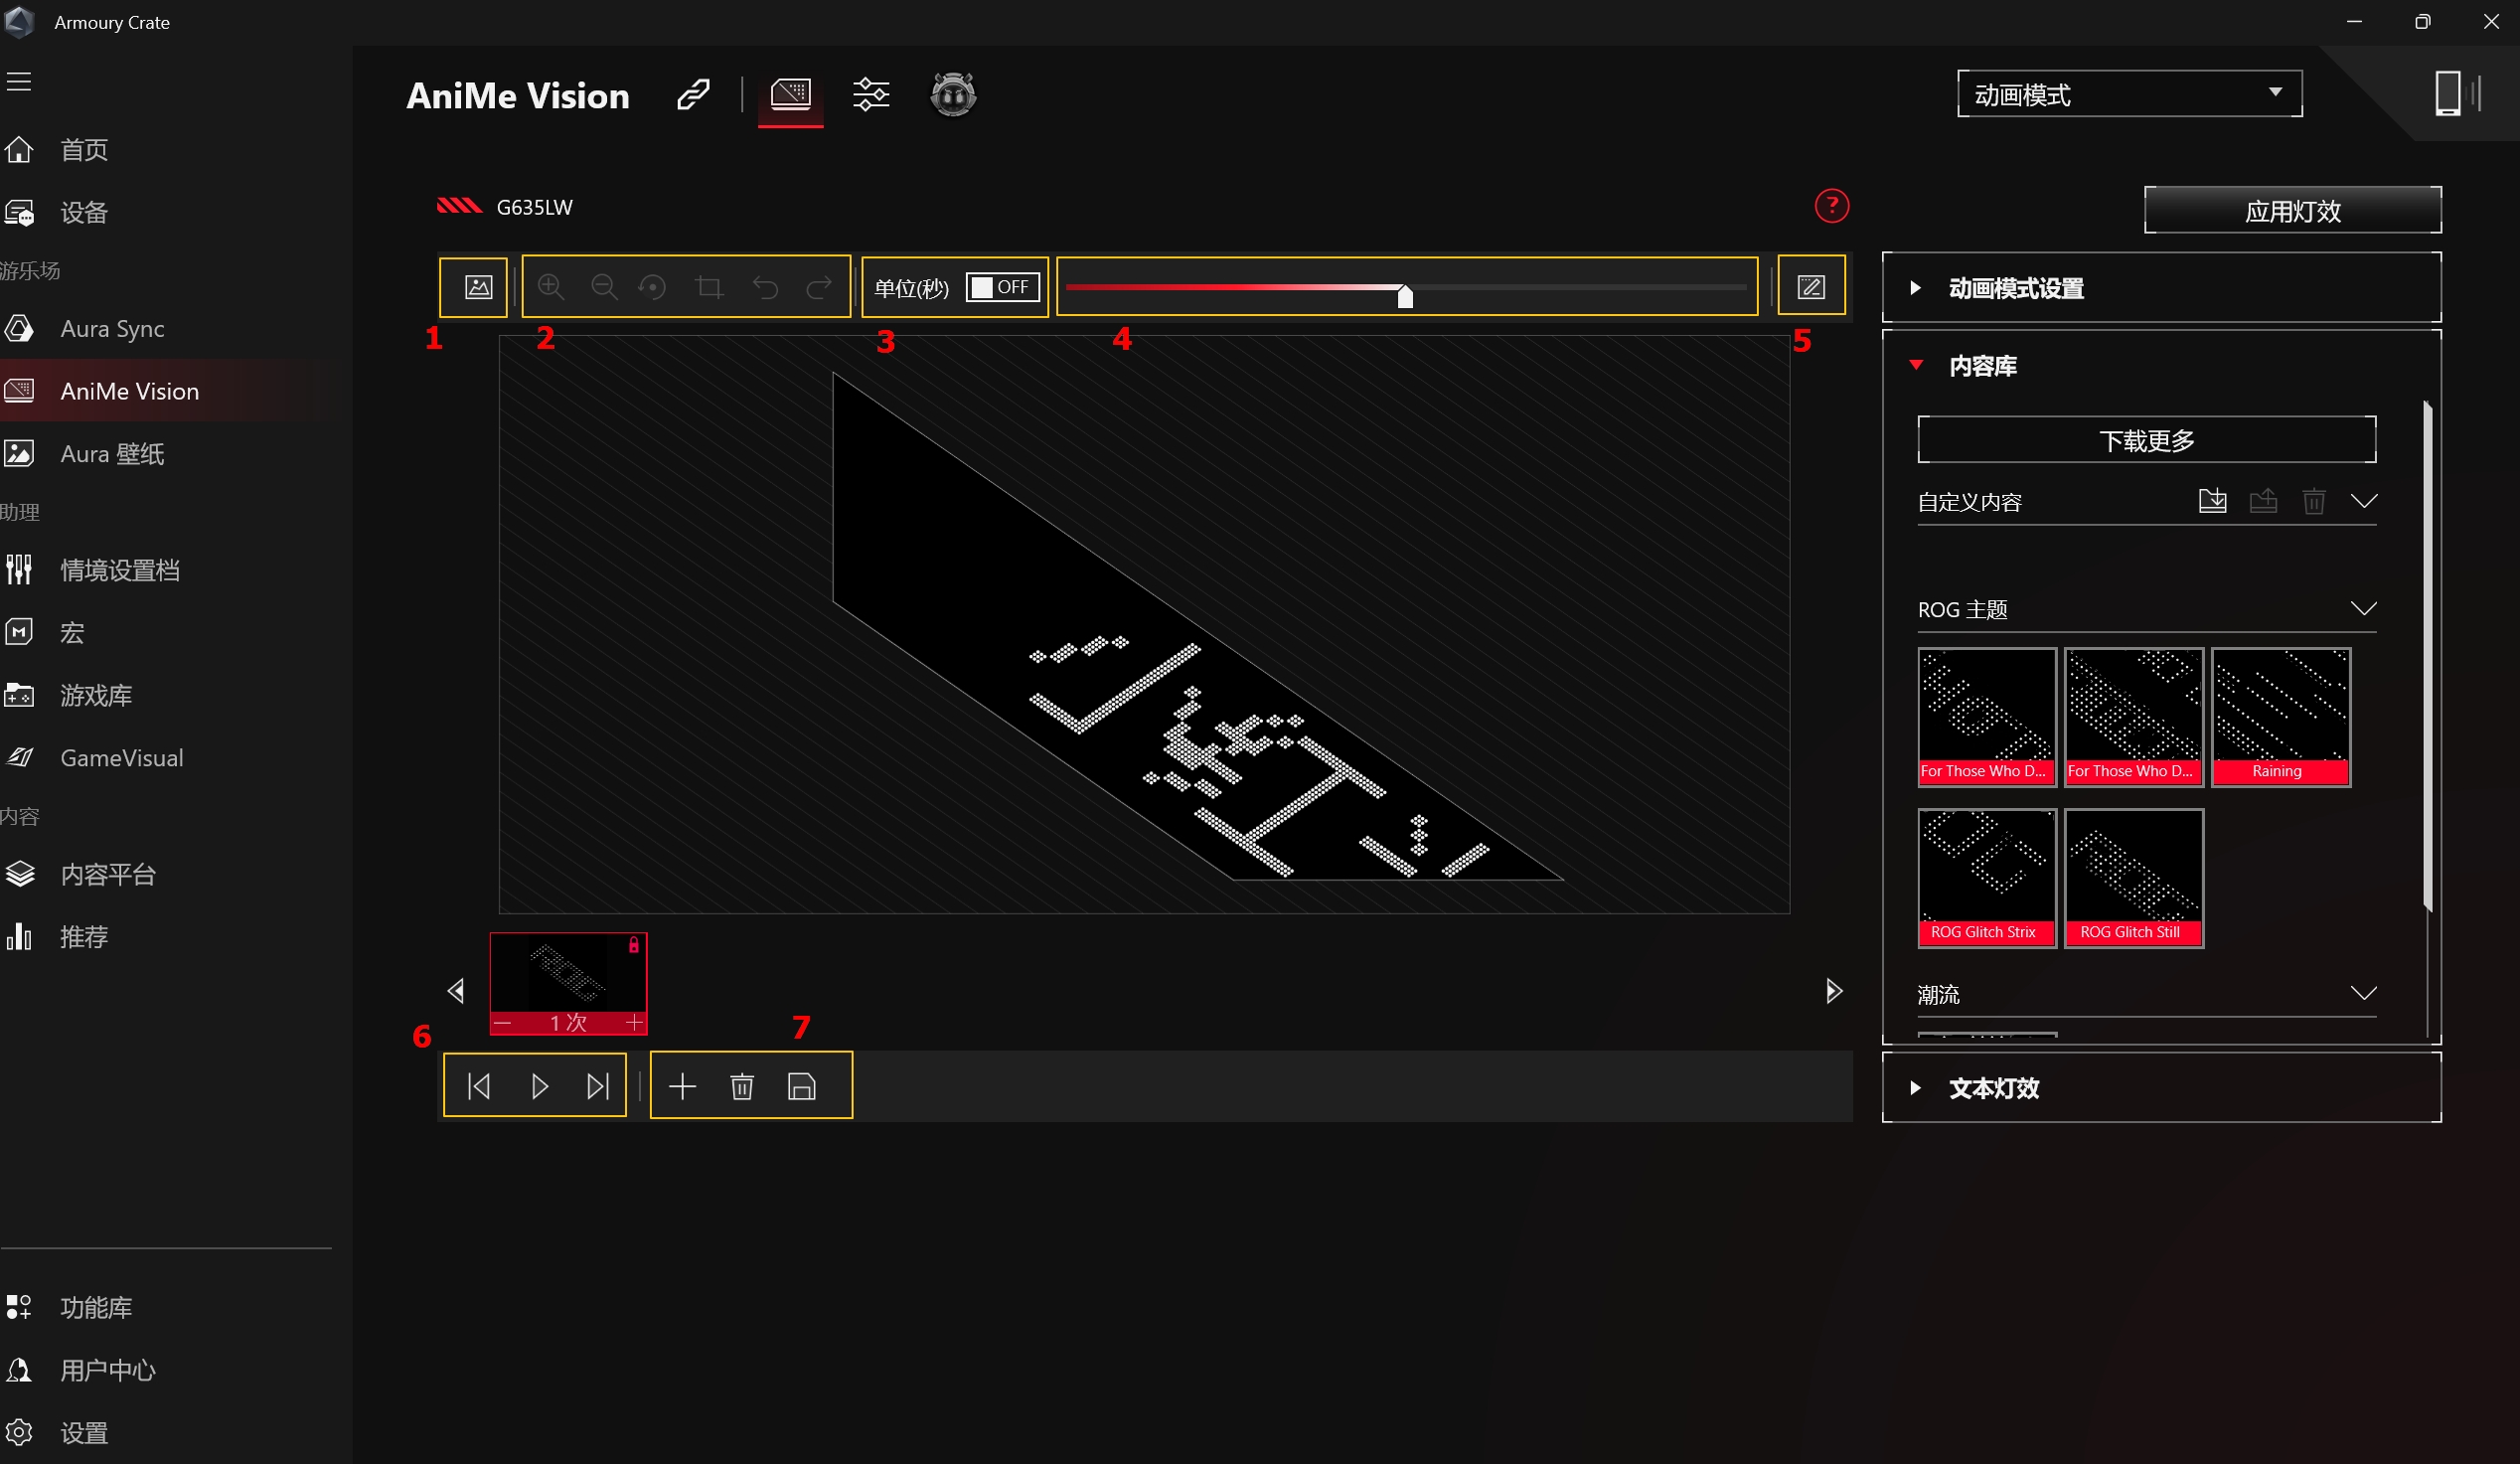Expand the 文本灯效 section
The width and height of the screenshot is (2520, 1464).
coord(2161,1088)
